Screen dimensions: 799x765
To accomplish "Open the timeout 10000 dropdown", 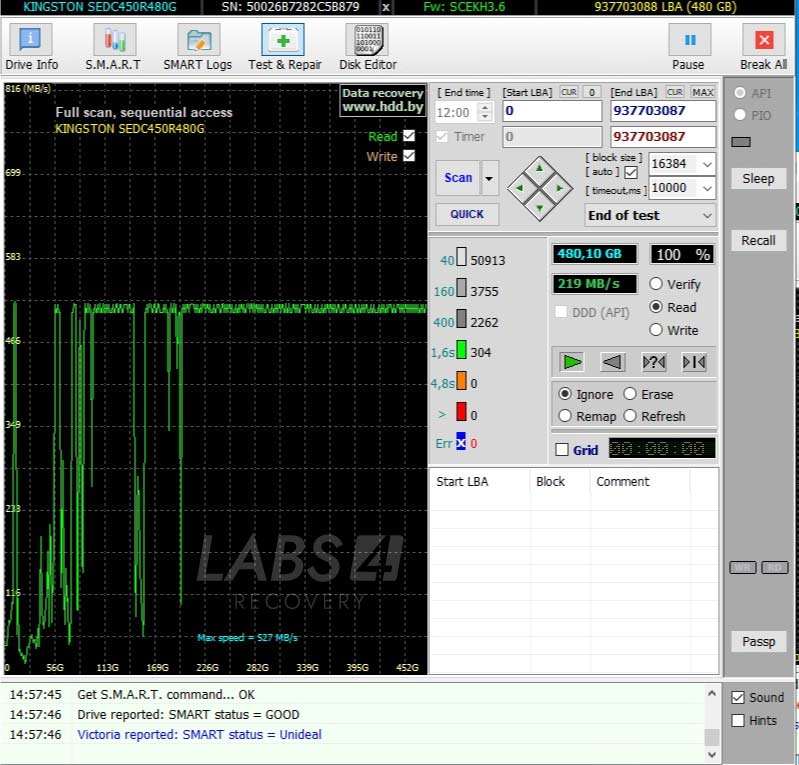I will tap(707, 188).
